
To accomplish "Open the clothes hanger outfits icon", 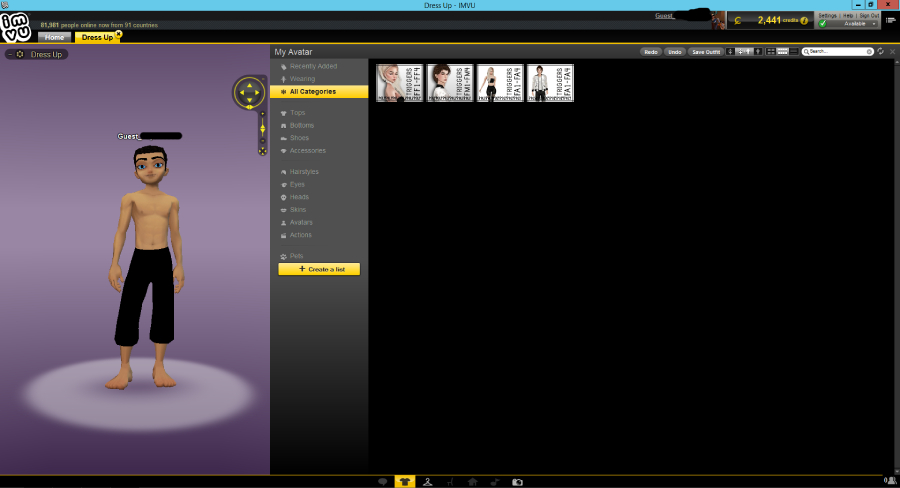I will click(428, 482).
